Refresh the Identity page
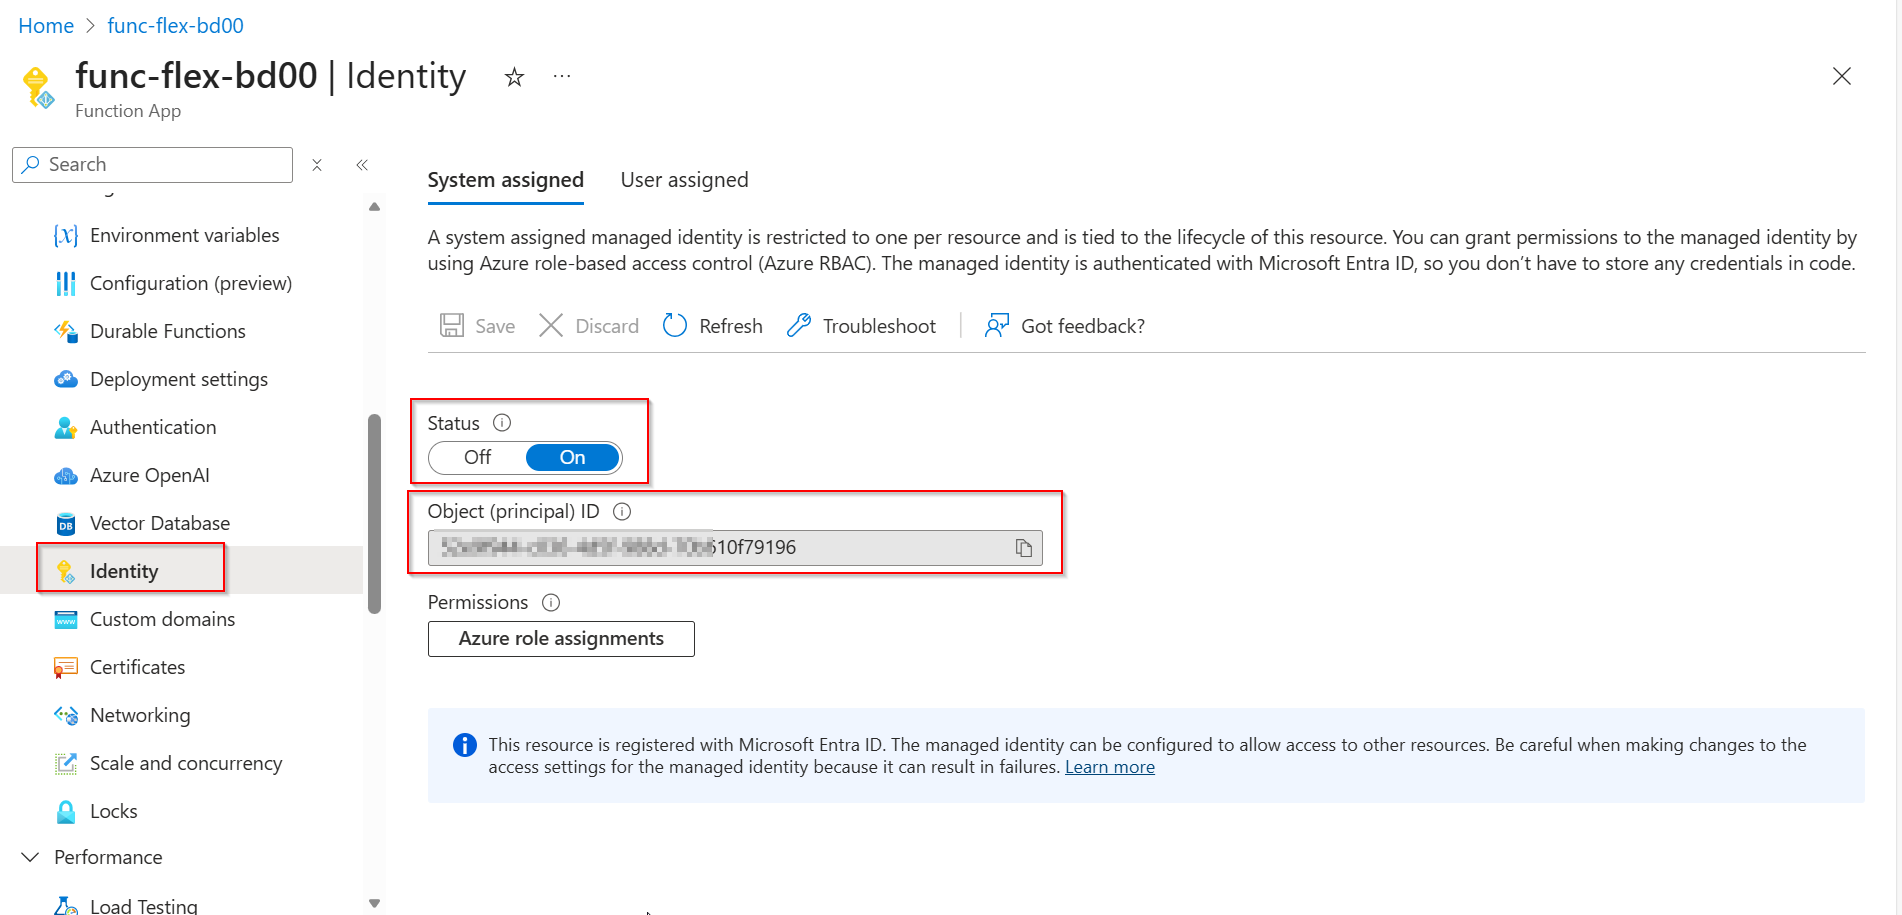 point(713,326)
